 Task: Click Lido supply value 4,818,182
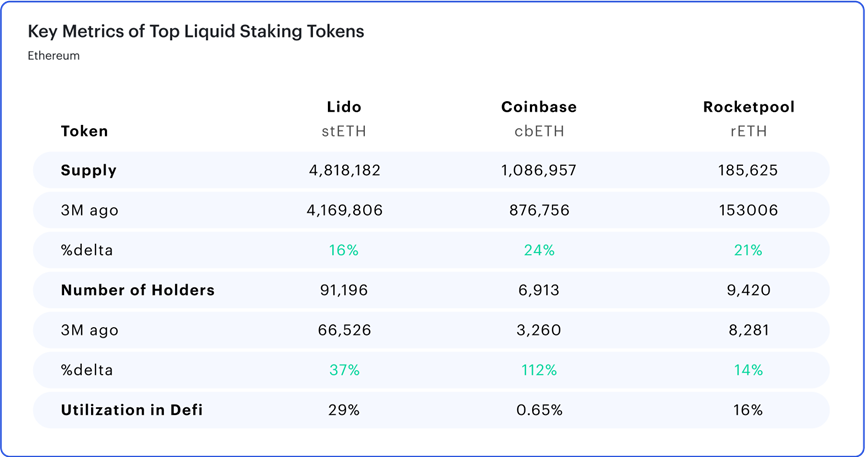point(345,170)
